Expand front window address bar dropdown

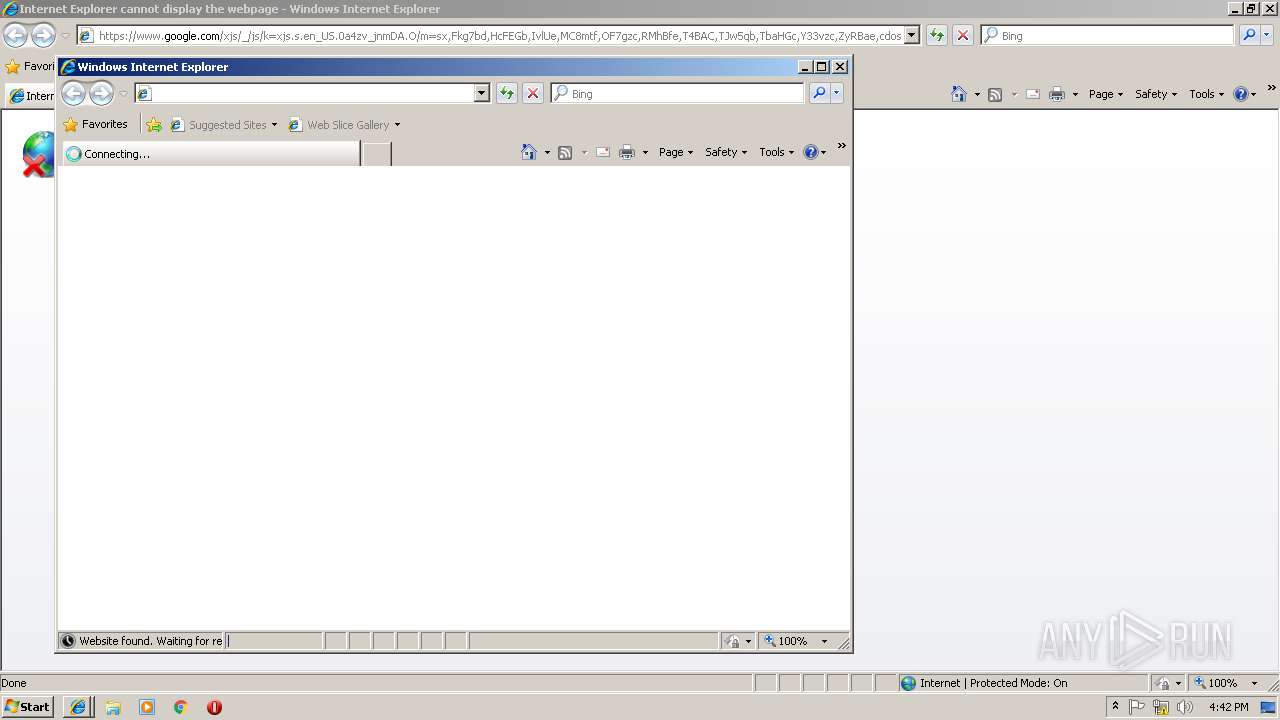point(481,93)
